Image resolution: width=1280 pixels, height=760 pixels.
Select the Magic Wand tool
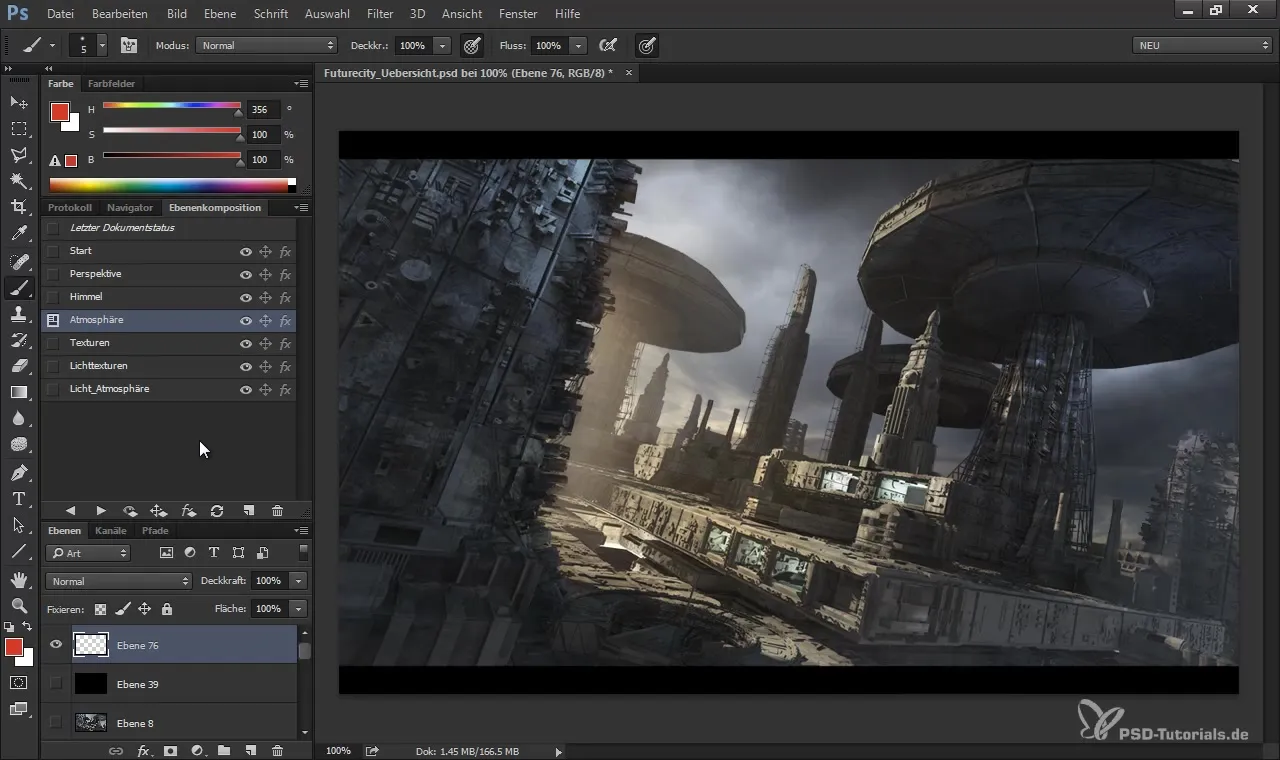point(19,181)
